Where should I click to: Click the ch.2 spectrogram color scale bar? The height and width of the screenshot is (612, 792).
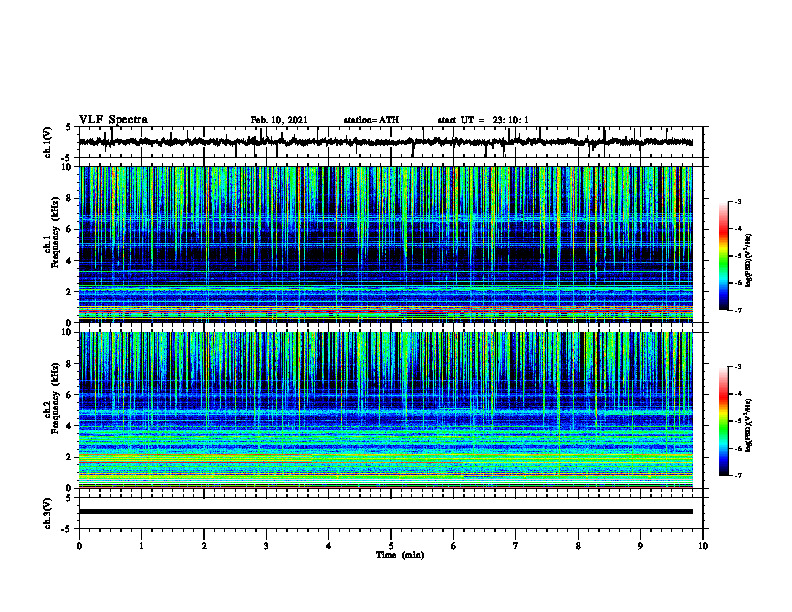pyautogui.click(x=724, y=421)
